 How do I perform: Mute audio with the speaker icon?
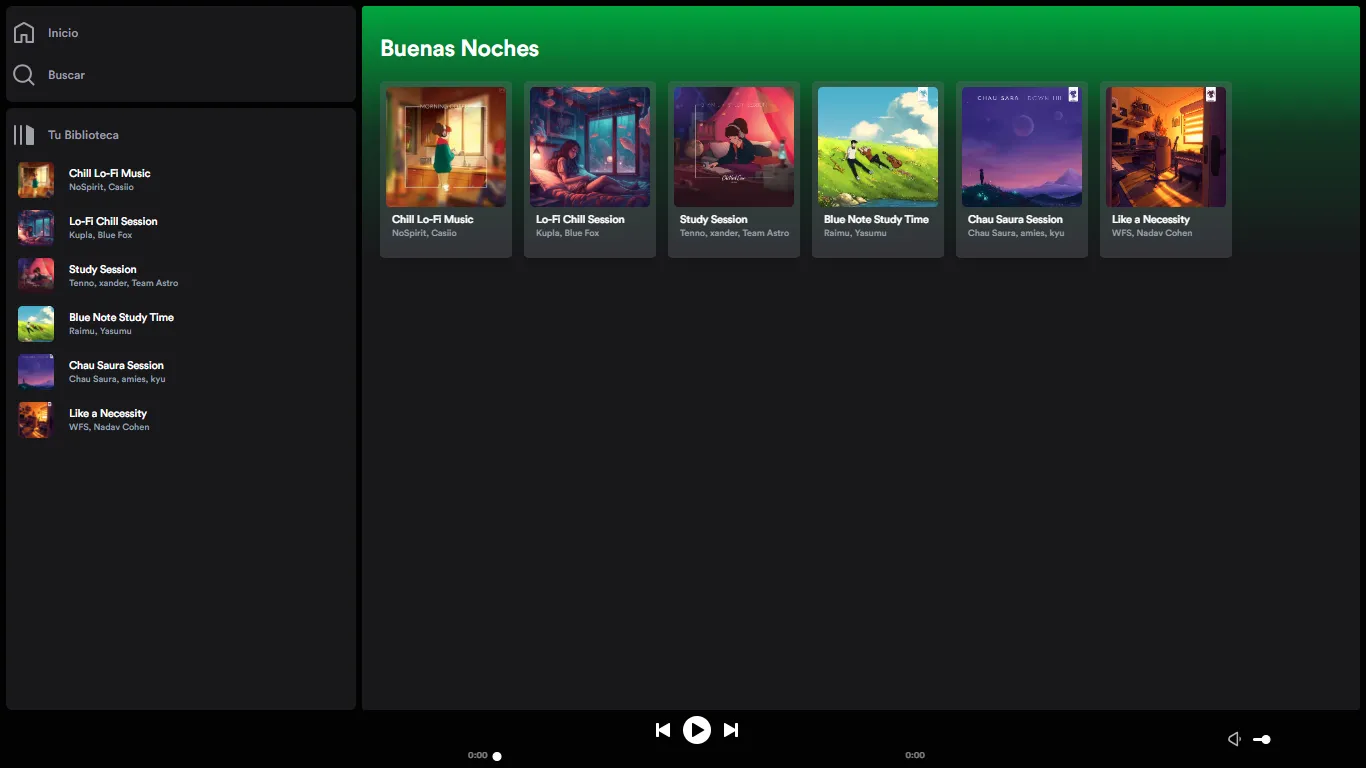point(1235,739)
